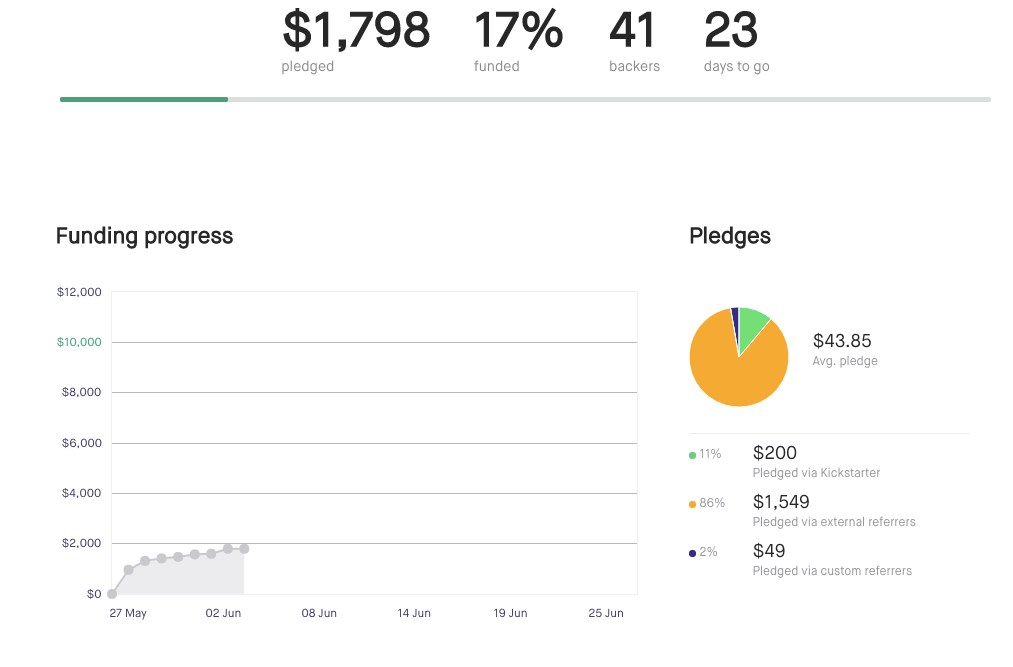Click the green legend dot for Kickstarter pledges

[x=693, y=455]
